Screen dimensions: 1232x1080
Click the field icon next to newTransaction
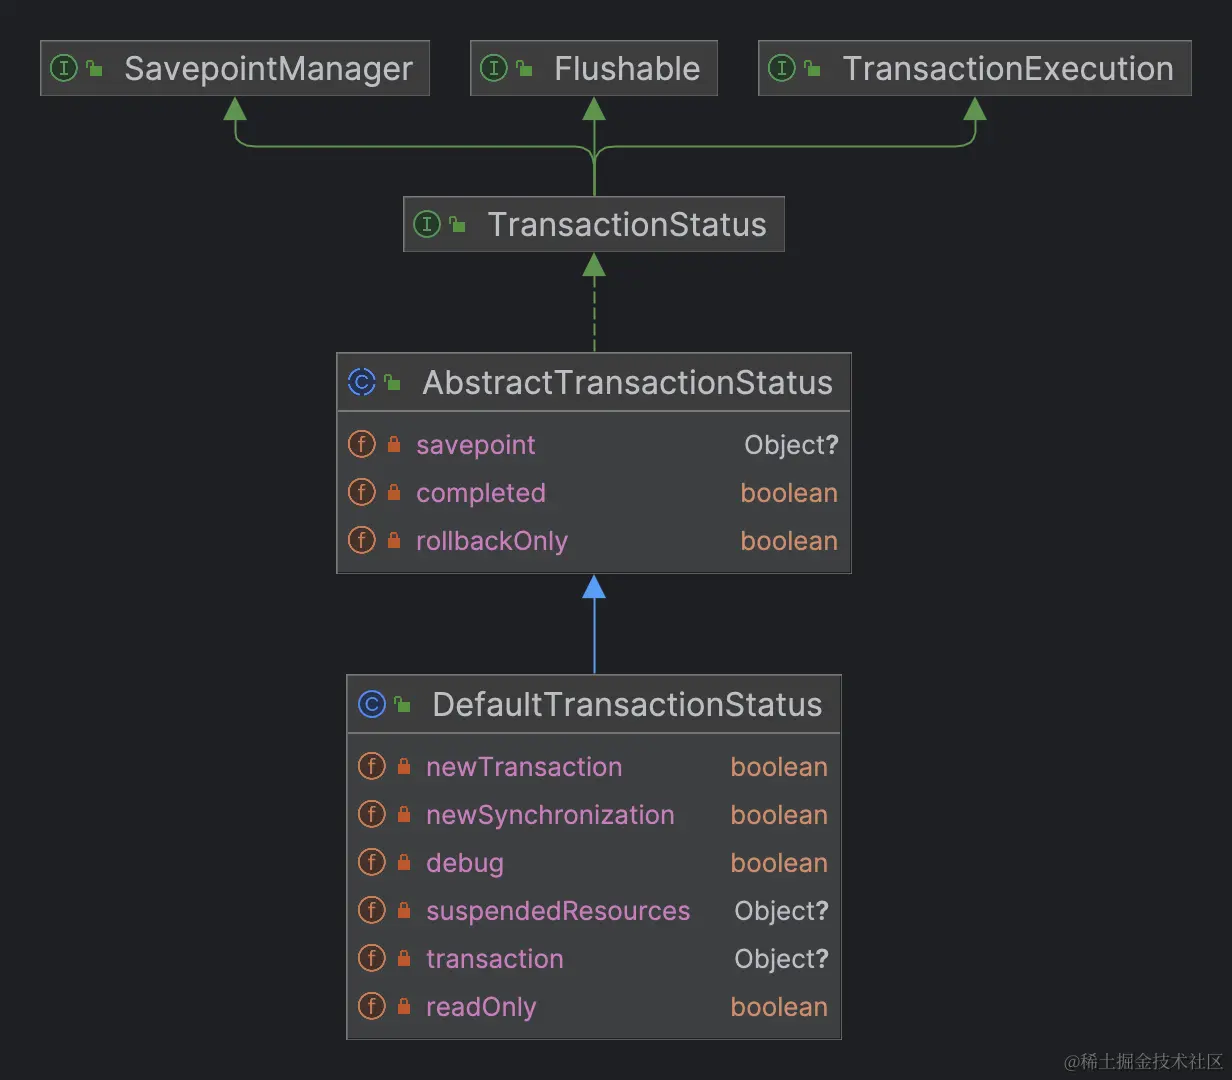[x=371, y=767]
